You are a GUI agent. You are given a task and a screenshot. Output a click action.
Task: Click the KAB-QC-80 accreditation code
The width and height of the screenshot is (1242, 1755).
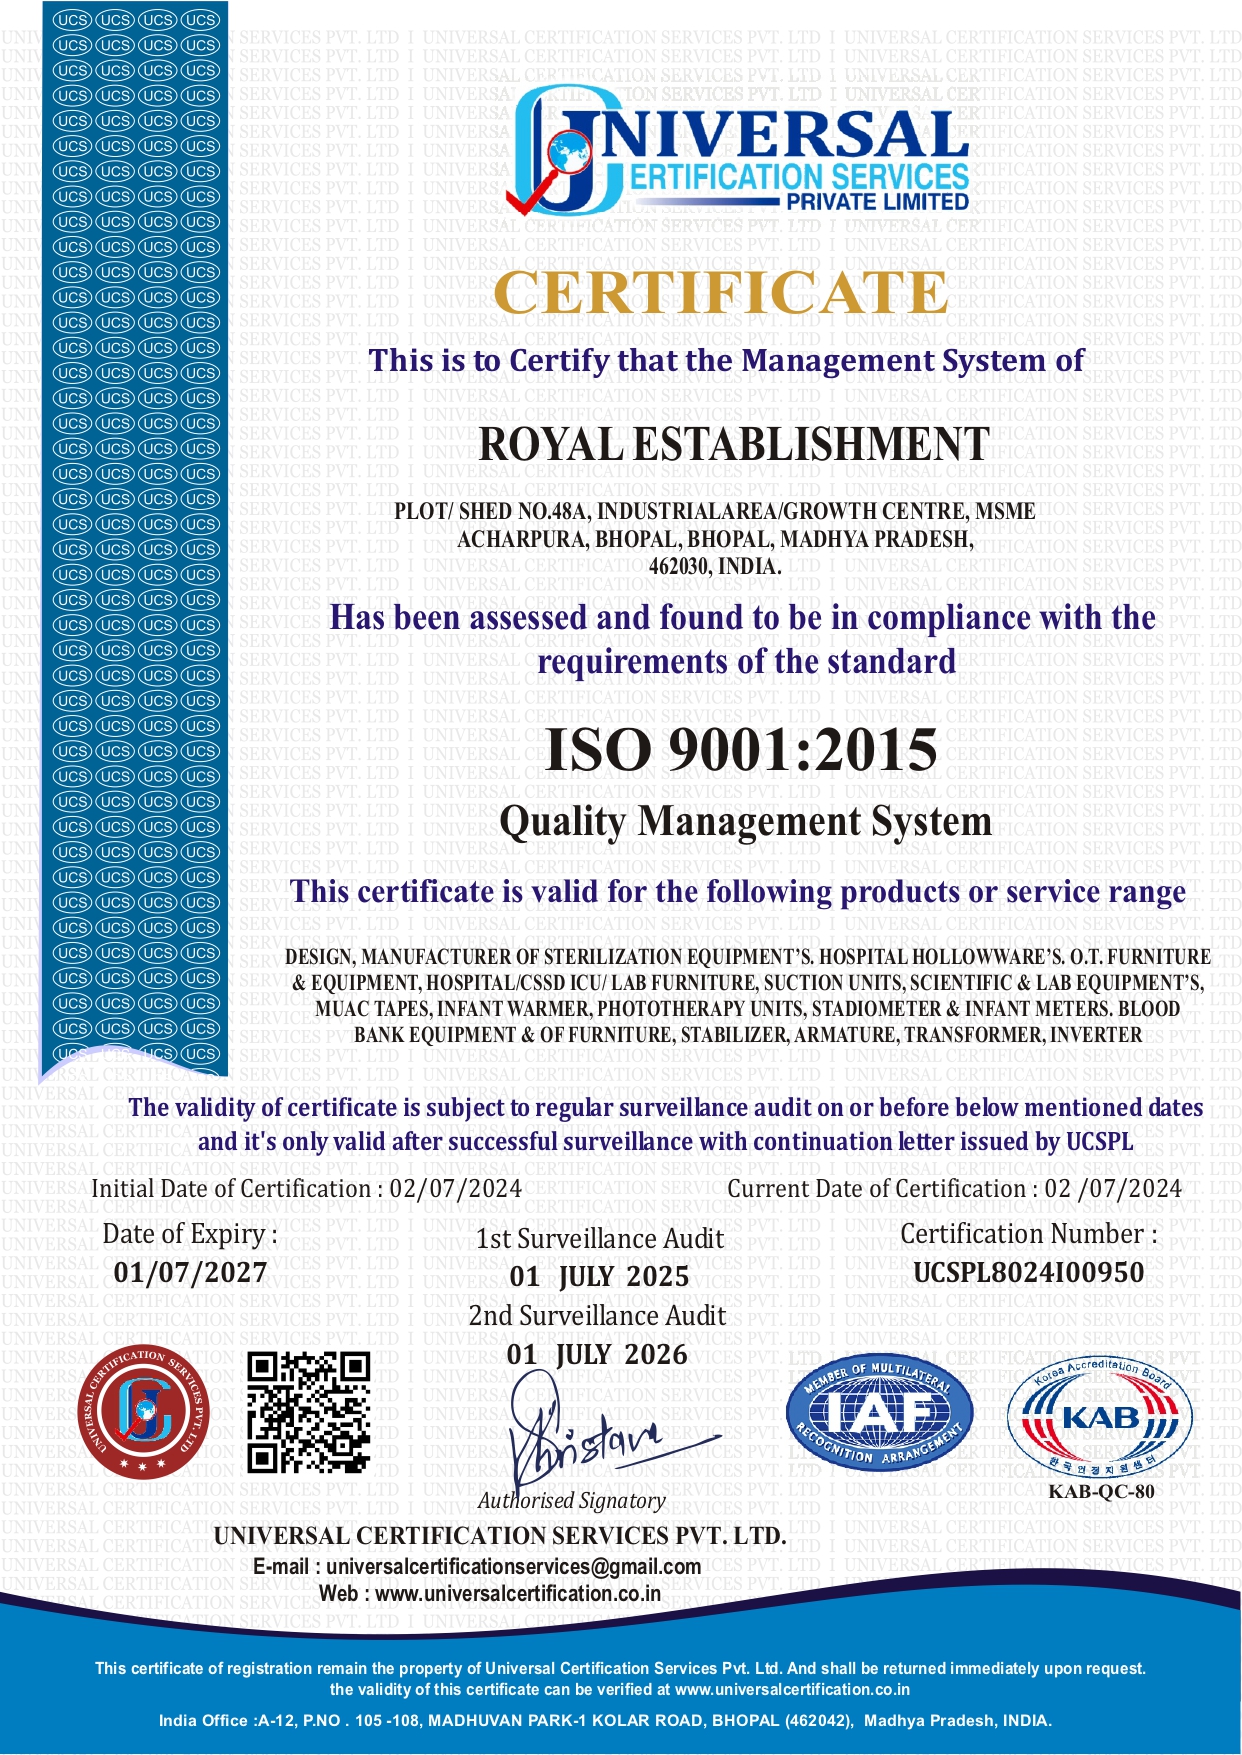pyautogui.click(x=1101, y=1492)
